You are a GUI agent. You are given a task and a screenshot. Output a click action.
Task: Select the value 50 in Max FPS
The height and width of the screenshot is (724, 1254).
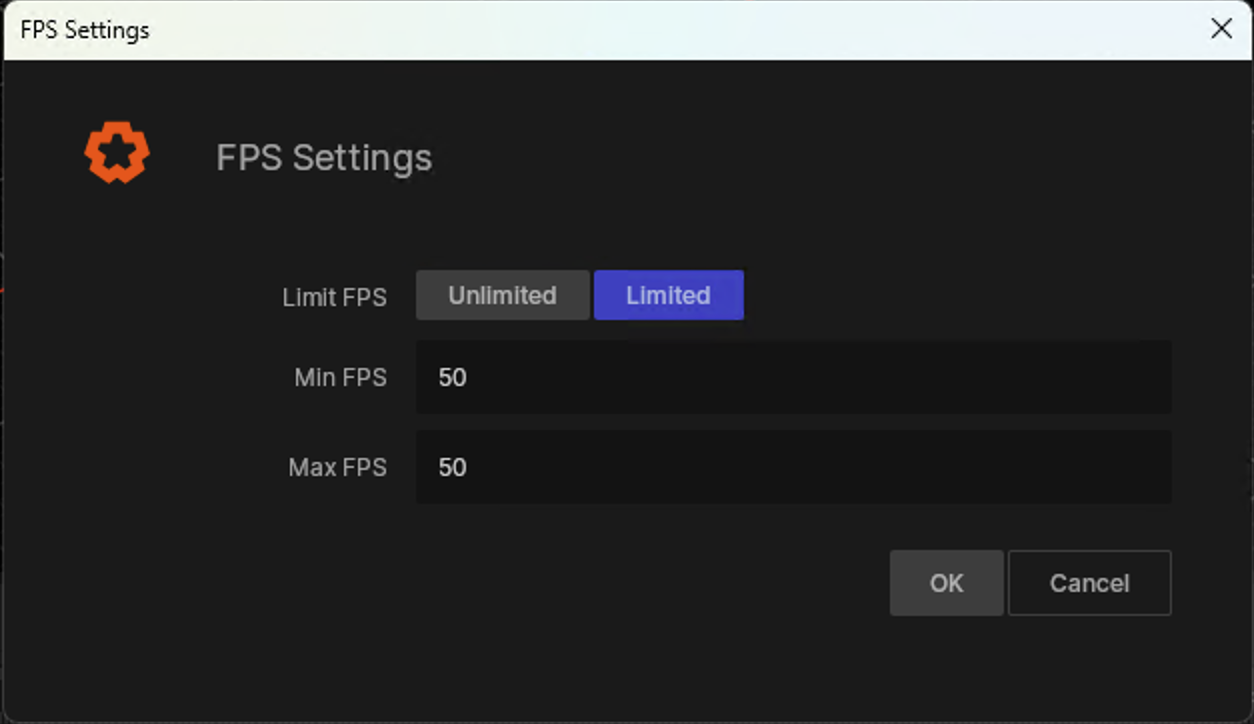pyautogui.click(x=451, y=467)
